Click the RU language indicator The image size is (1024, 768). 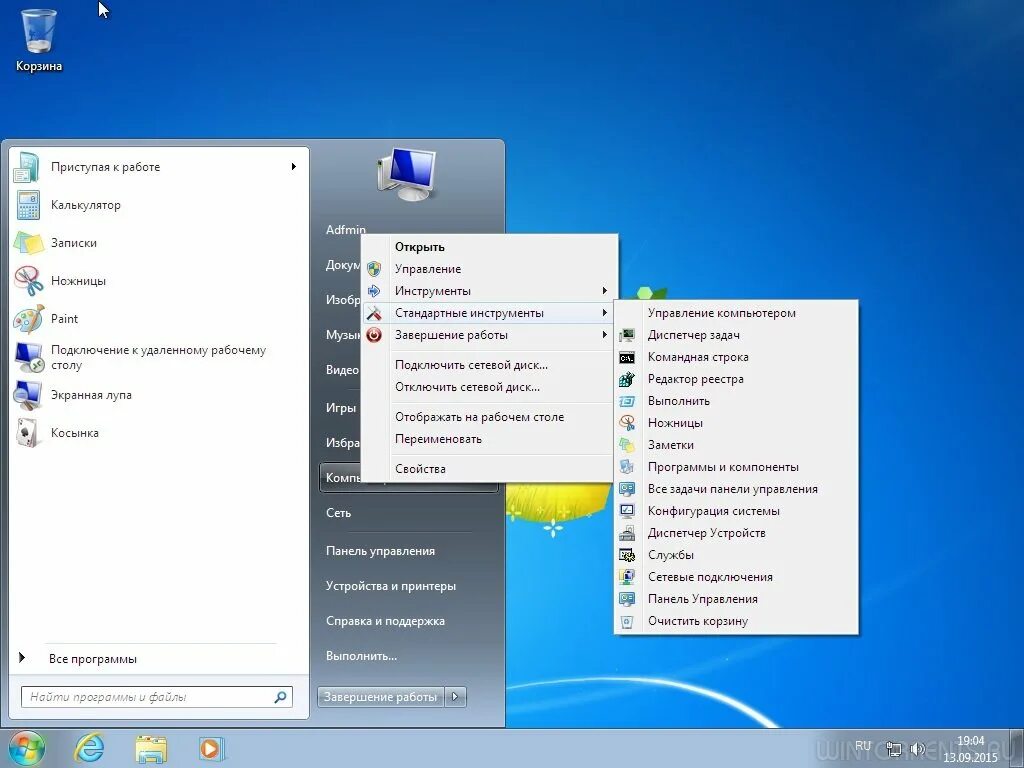[x=863, y=746]
